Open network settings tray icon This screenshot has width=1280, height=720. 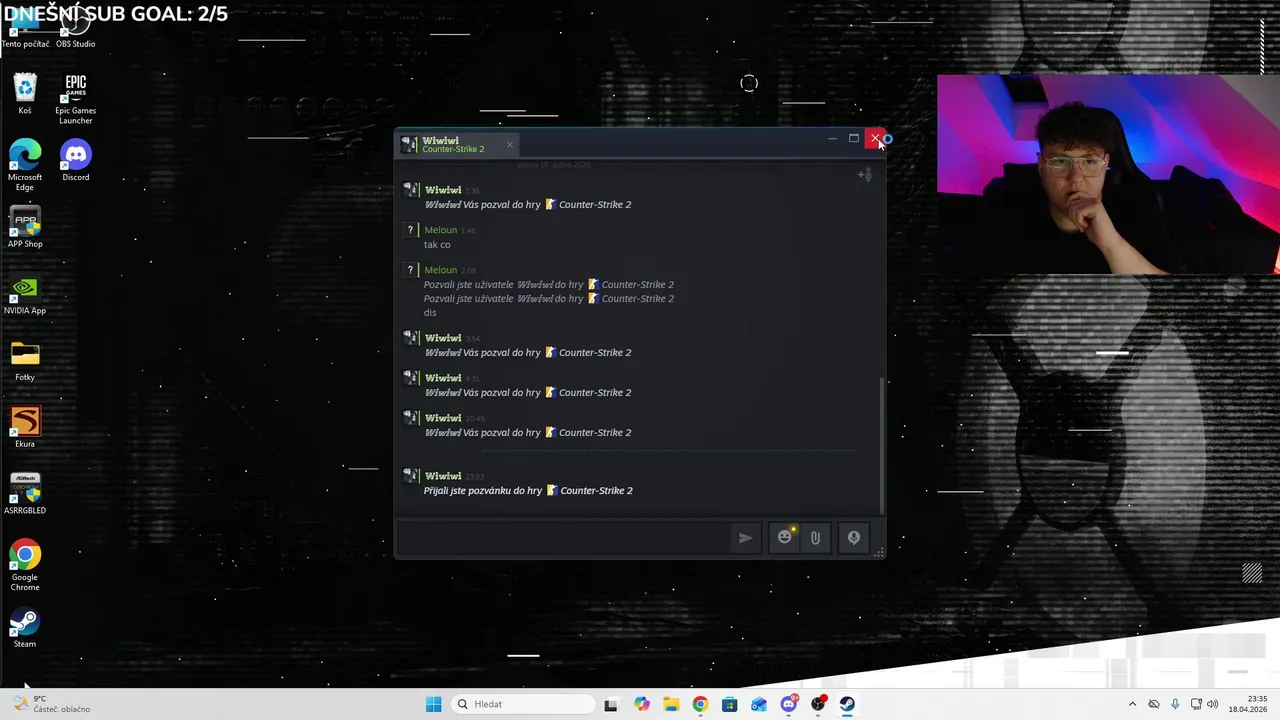1195,704
